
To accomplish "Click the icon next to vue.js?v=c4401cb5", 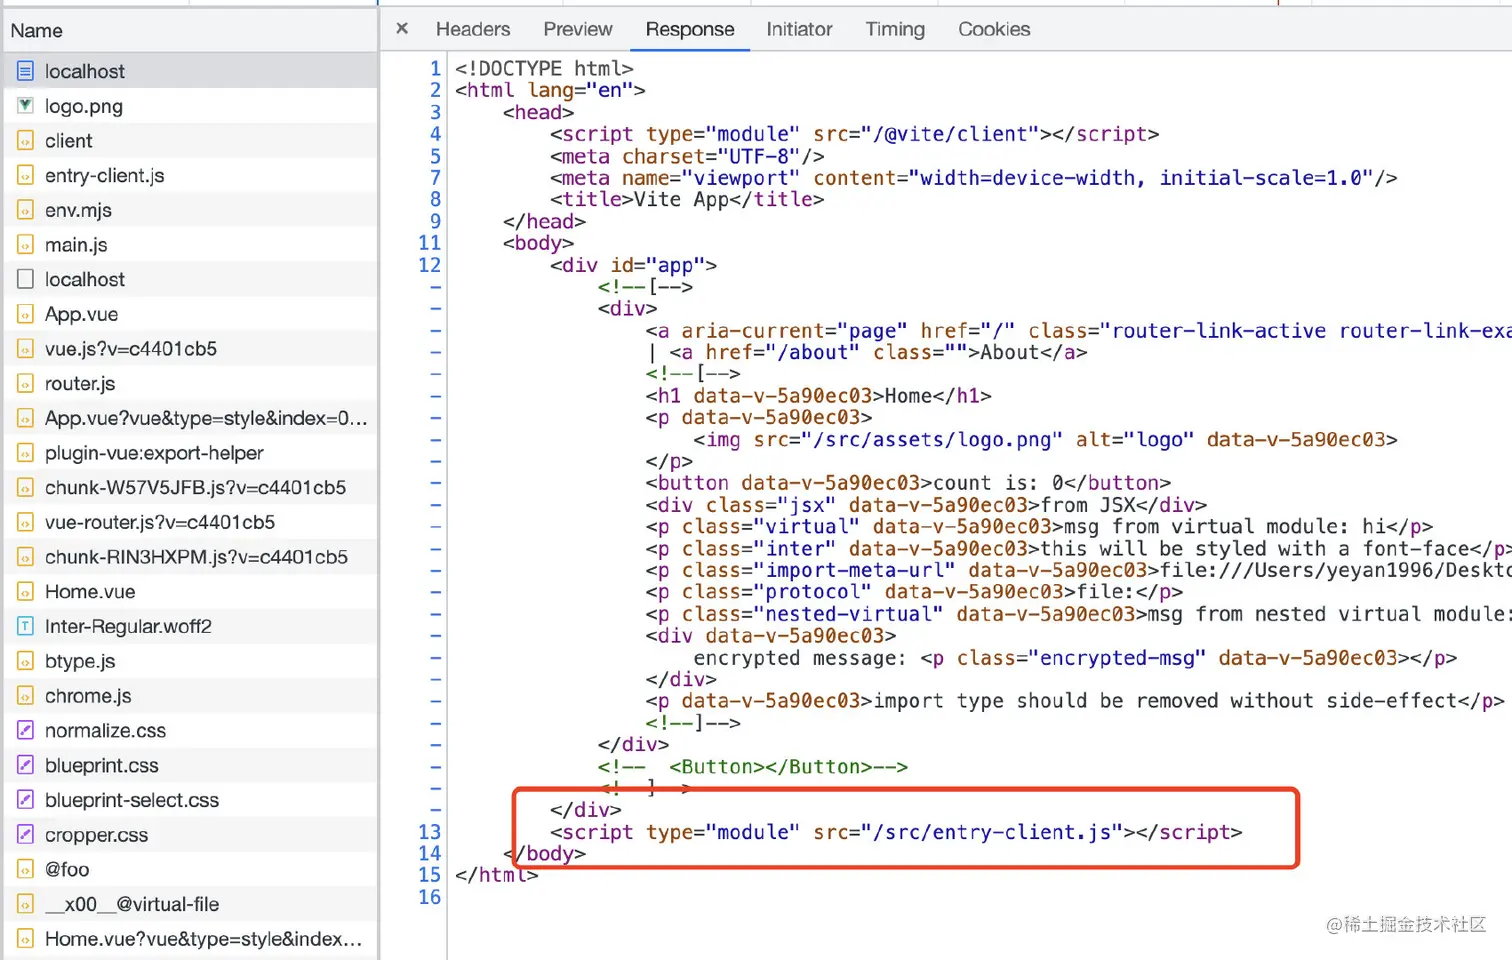I will click(x=26, y=349).
